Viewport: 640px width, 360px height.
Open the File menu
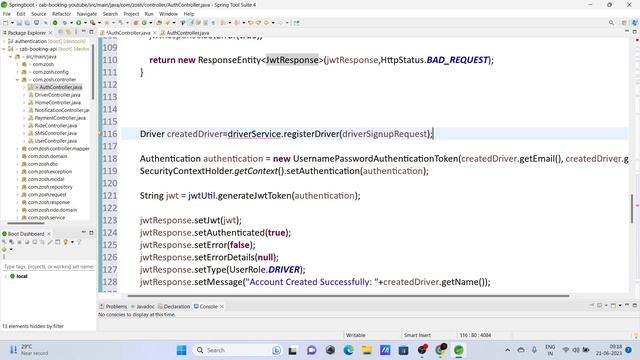tap(7, 14)
